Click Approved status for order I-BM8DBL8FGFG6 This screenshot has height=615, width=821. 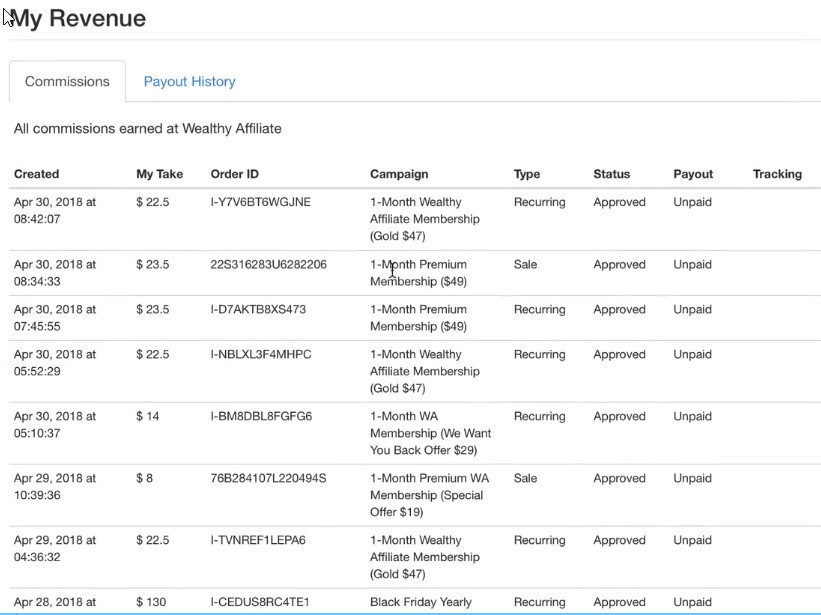pyautogui.click(x=619, y=416)
